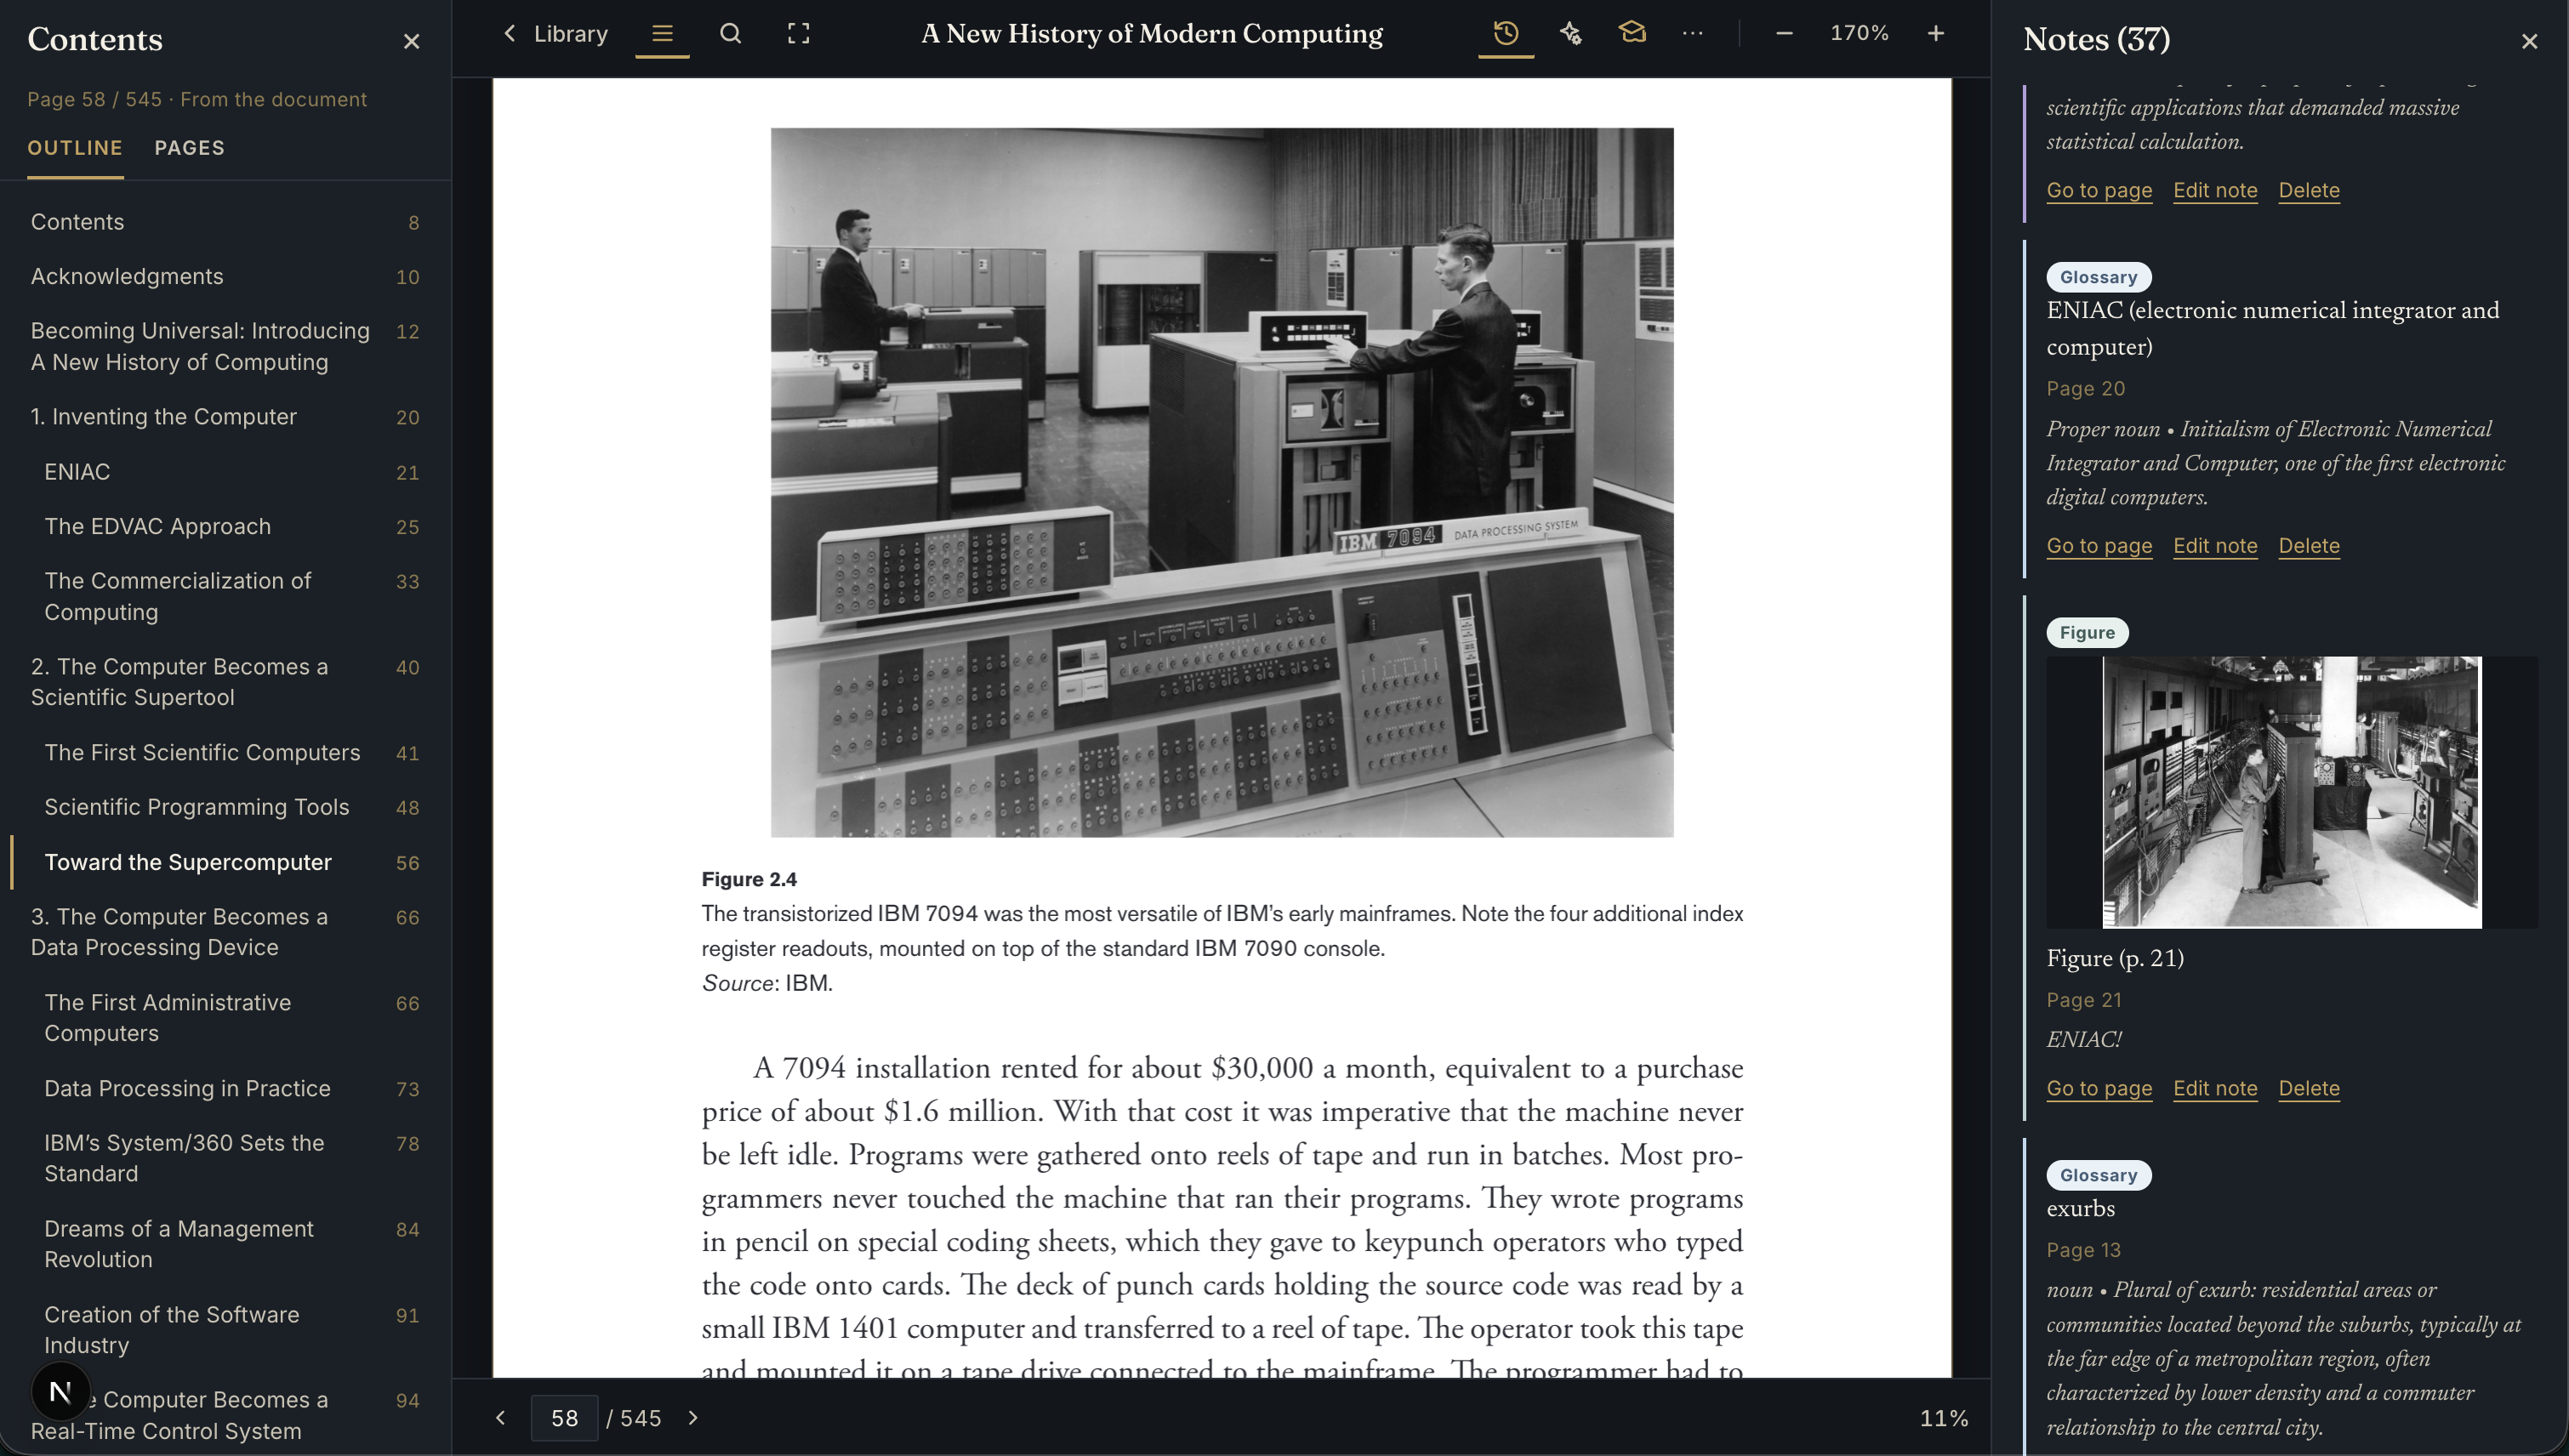Delete the statistical calculation note
The width and height of the screenshot is (2569, 1456).
click(2309, 190)
